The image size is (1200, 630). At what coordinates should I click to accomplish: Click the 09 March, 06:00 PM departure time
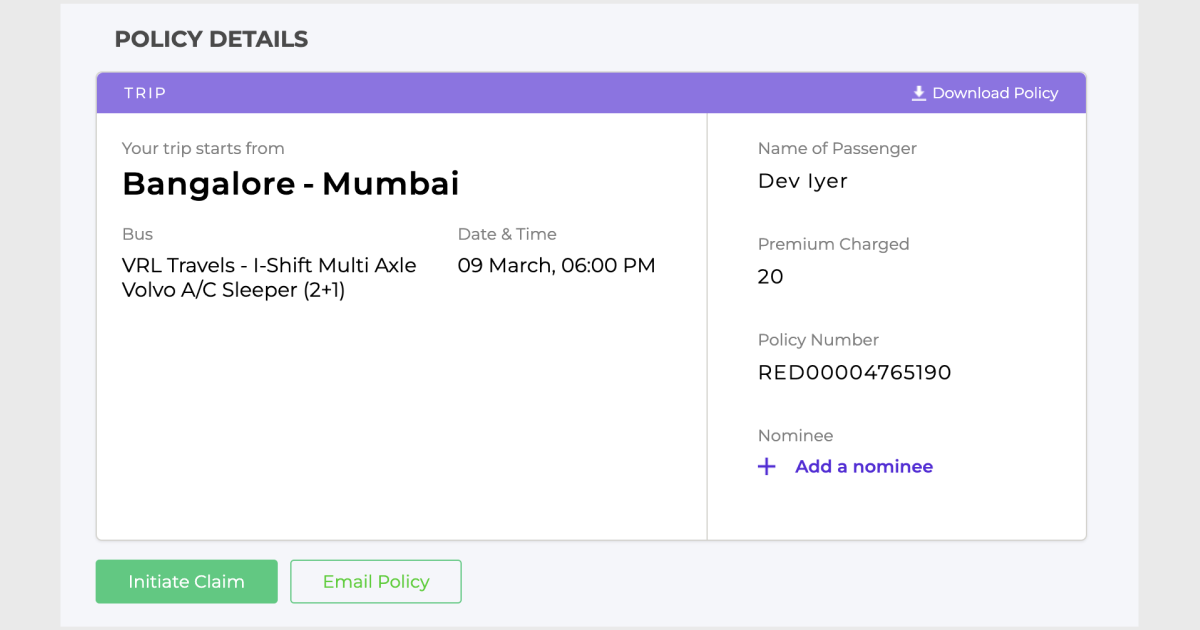[556, 266]
